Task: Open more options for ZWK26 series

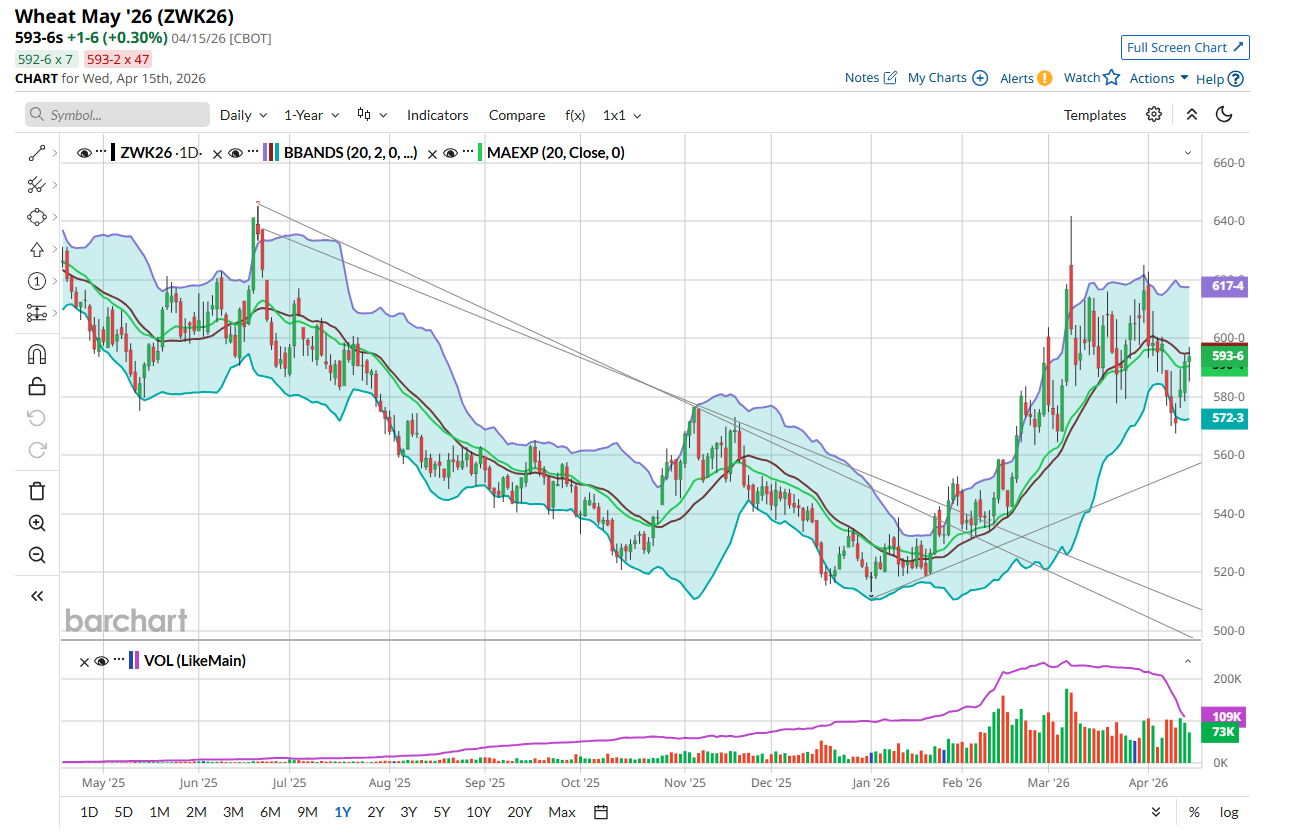Action: [x=101, y=153]
